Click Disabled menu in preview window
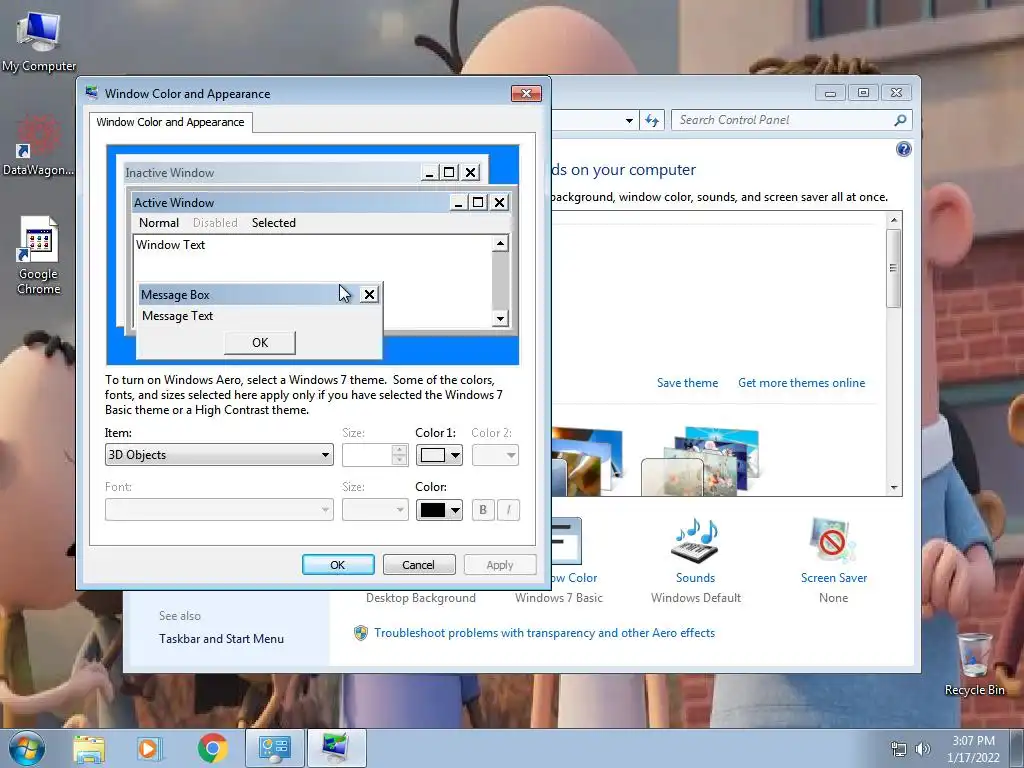1024x768 pixels. [x=215, y=223]
